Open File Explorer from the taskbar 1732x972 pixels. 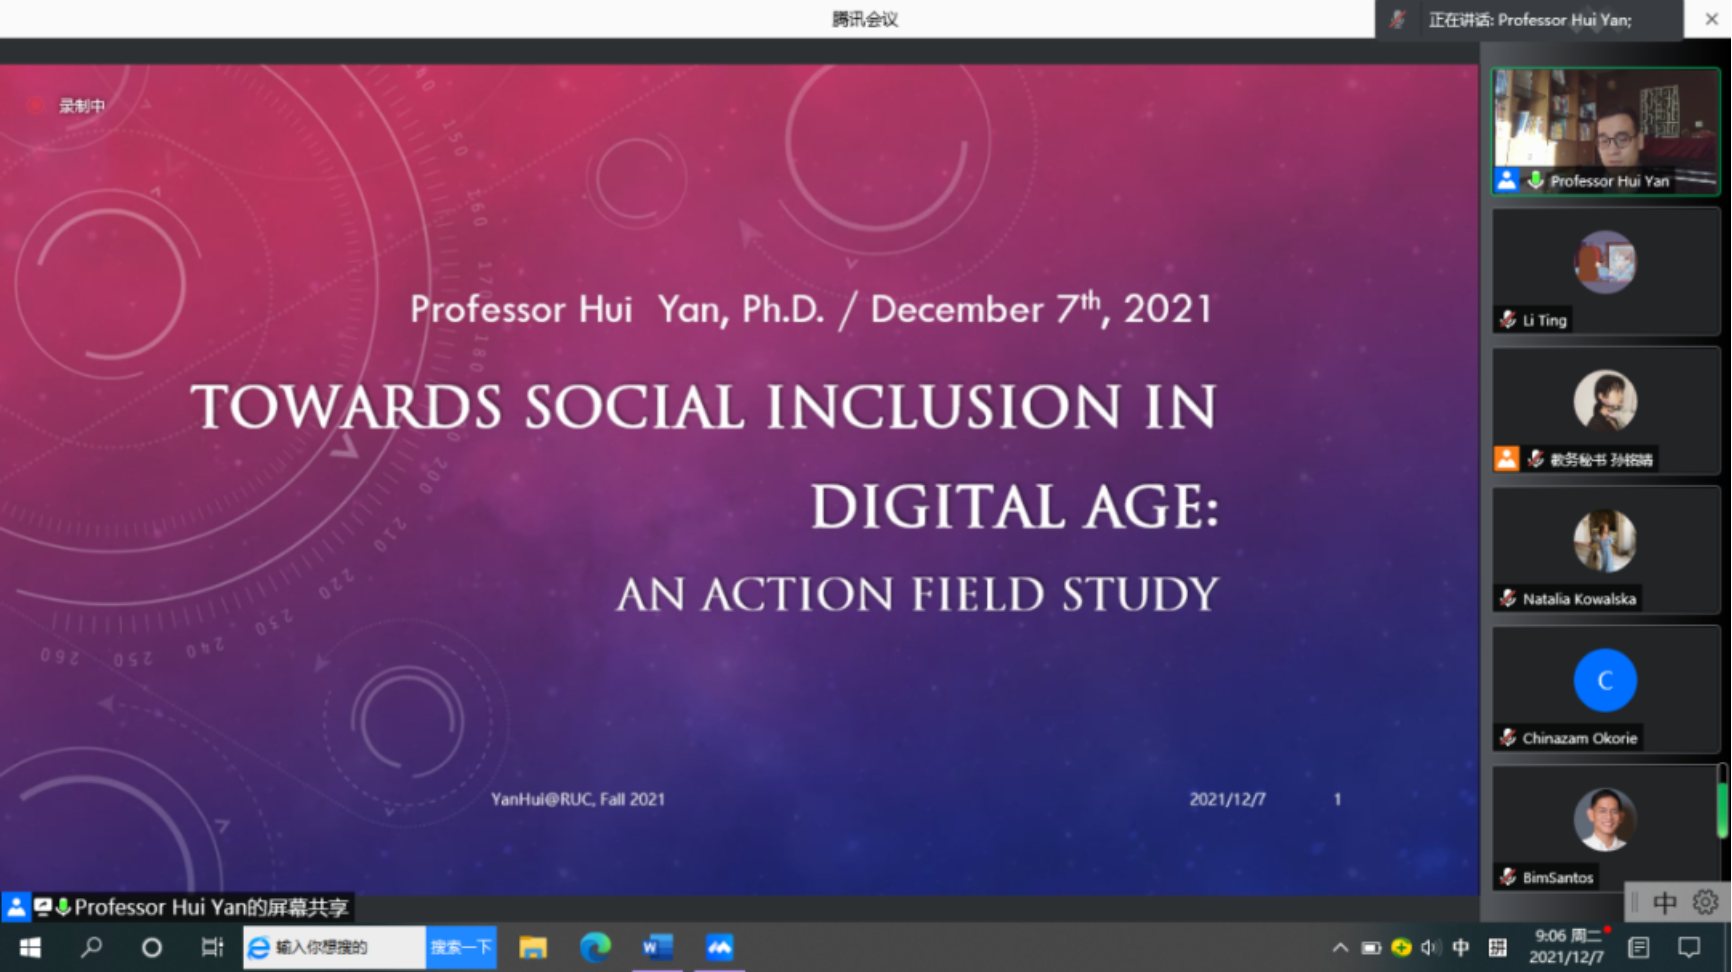533,947
